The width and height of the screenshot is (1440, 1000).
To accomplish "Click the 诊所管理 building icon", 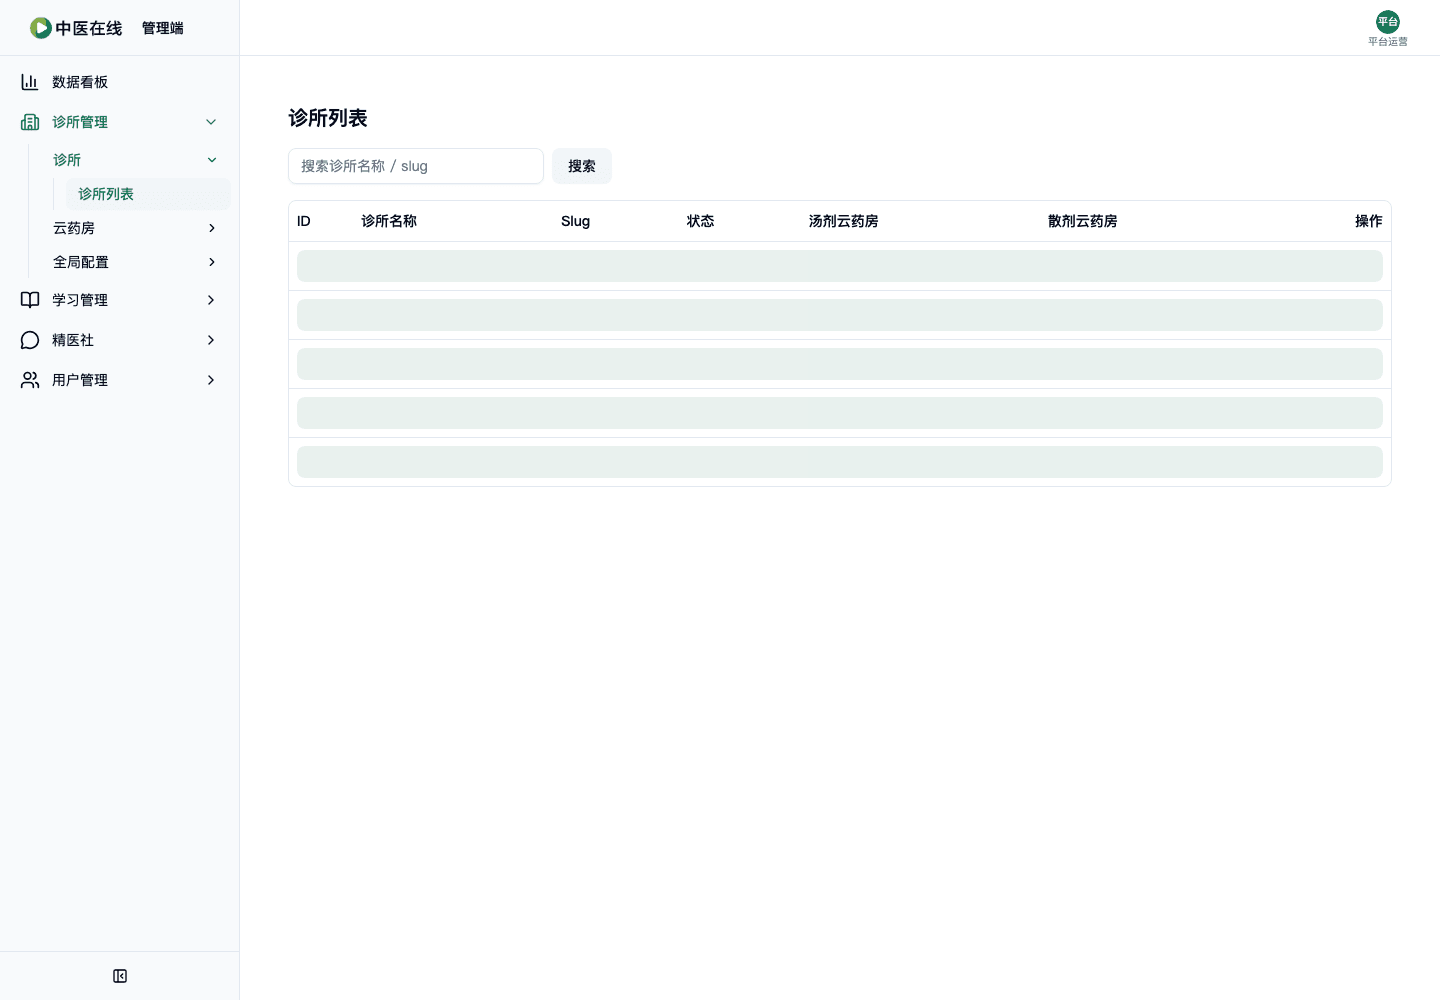I will [x=30, y=122].
